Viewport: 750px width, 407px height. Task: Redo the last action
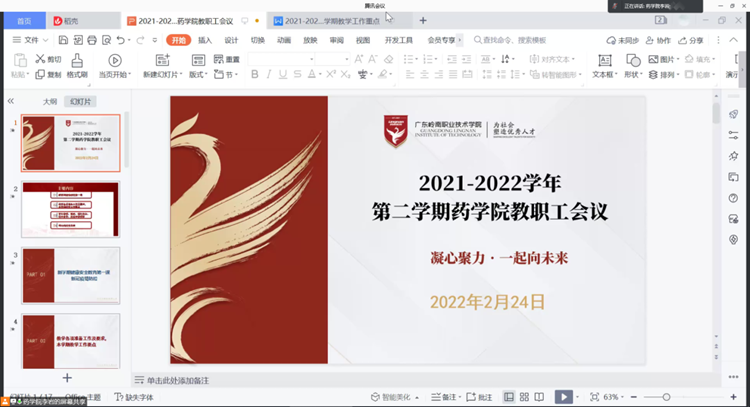140,40
